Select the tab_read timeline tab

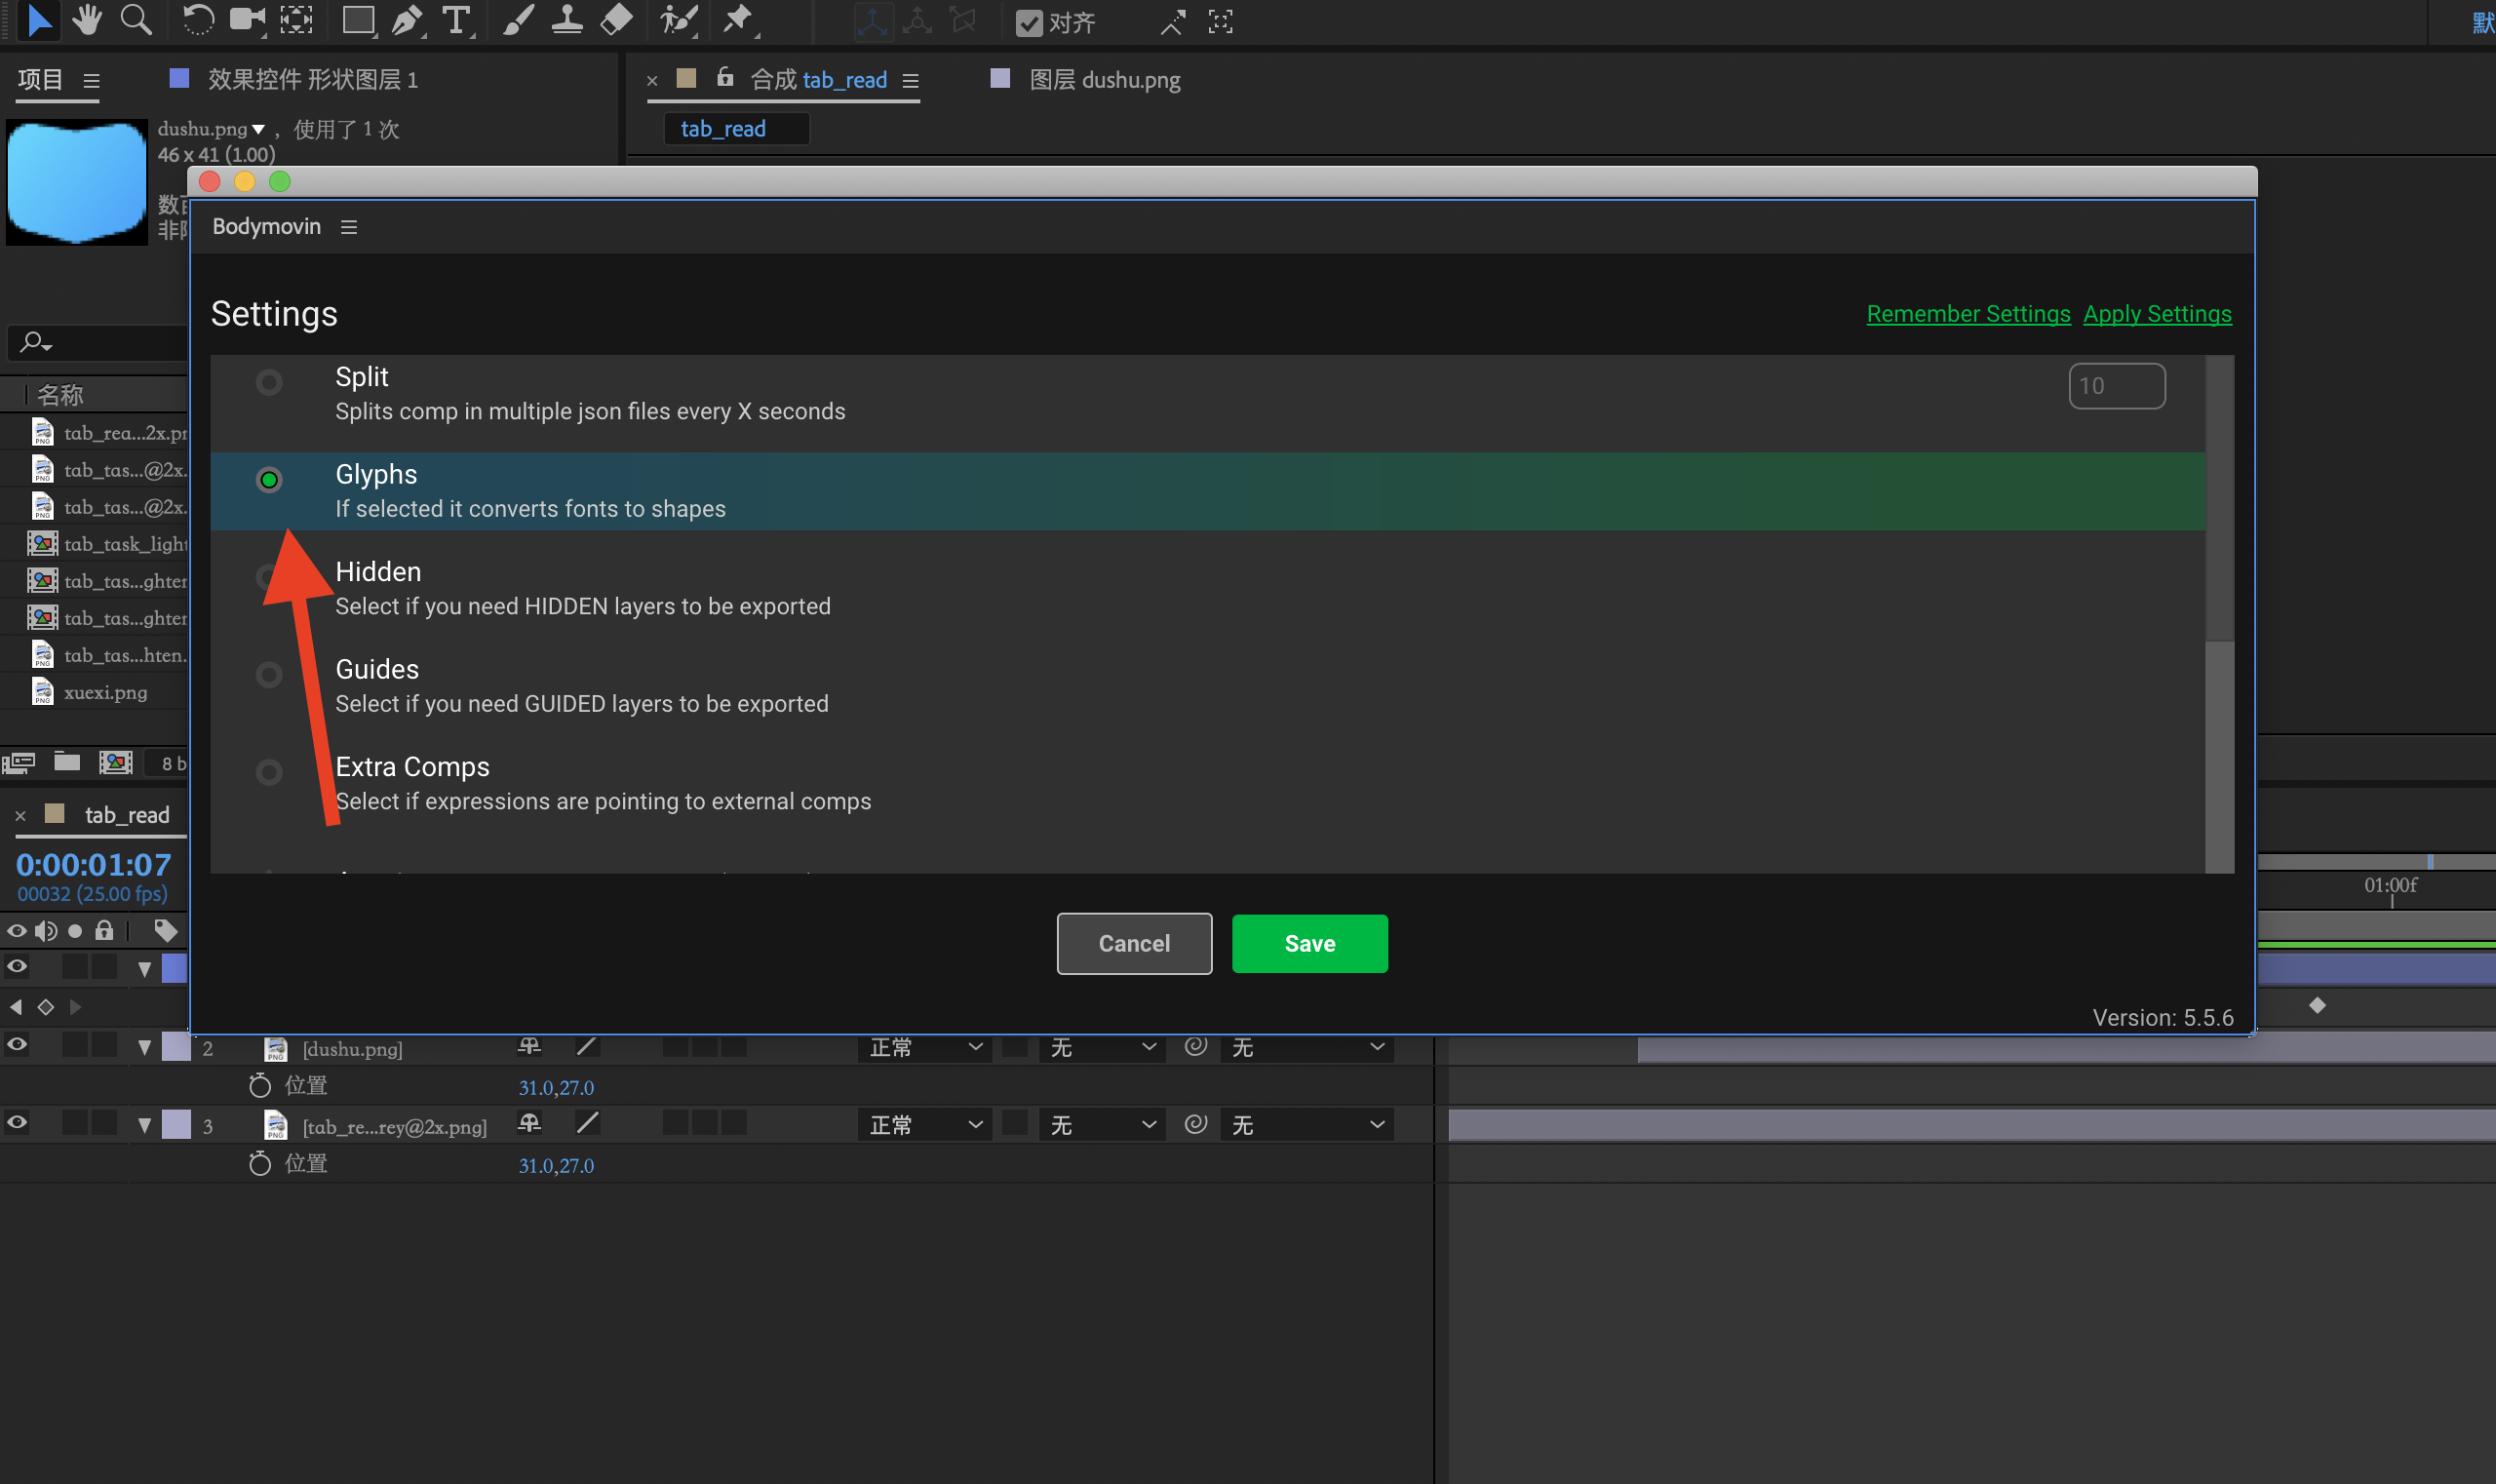[127, 815]
